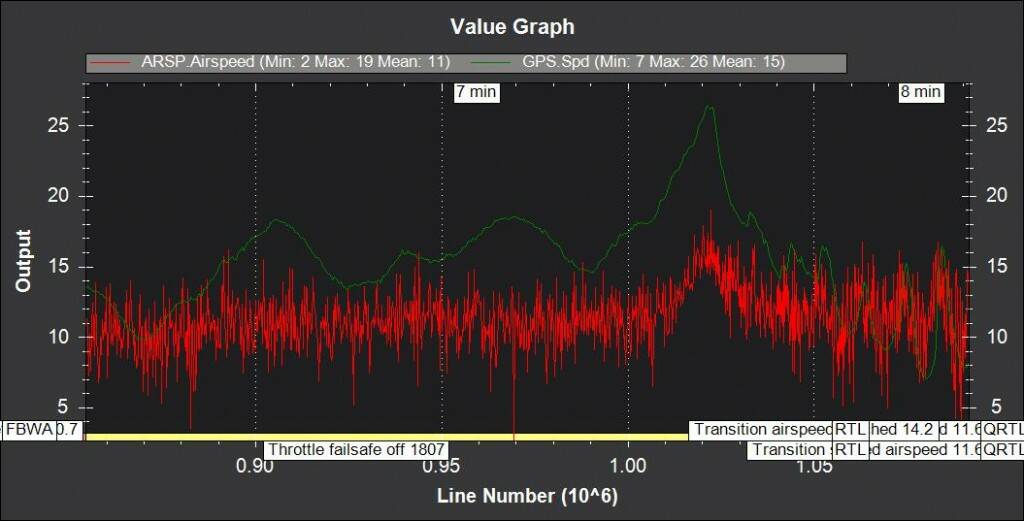This screenshot has width=1024, height=521.
Task: Click the GPS.Spd legend entry
Action: coord(653,62)
